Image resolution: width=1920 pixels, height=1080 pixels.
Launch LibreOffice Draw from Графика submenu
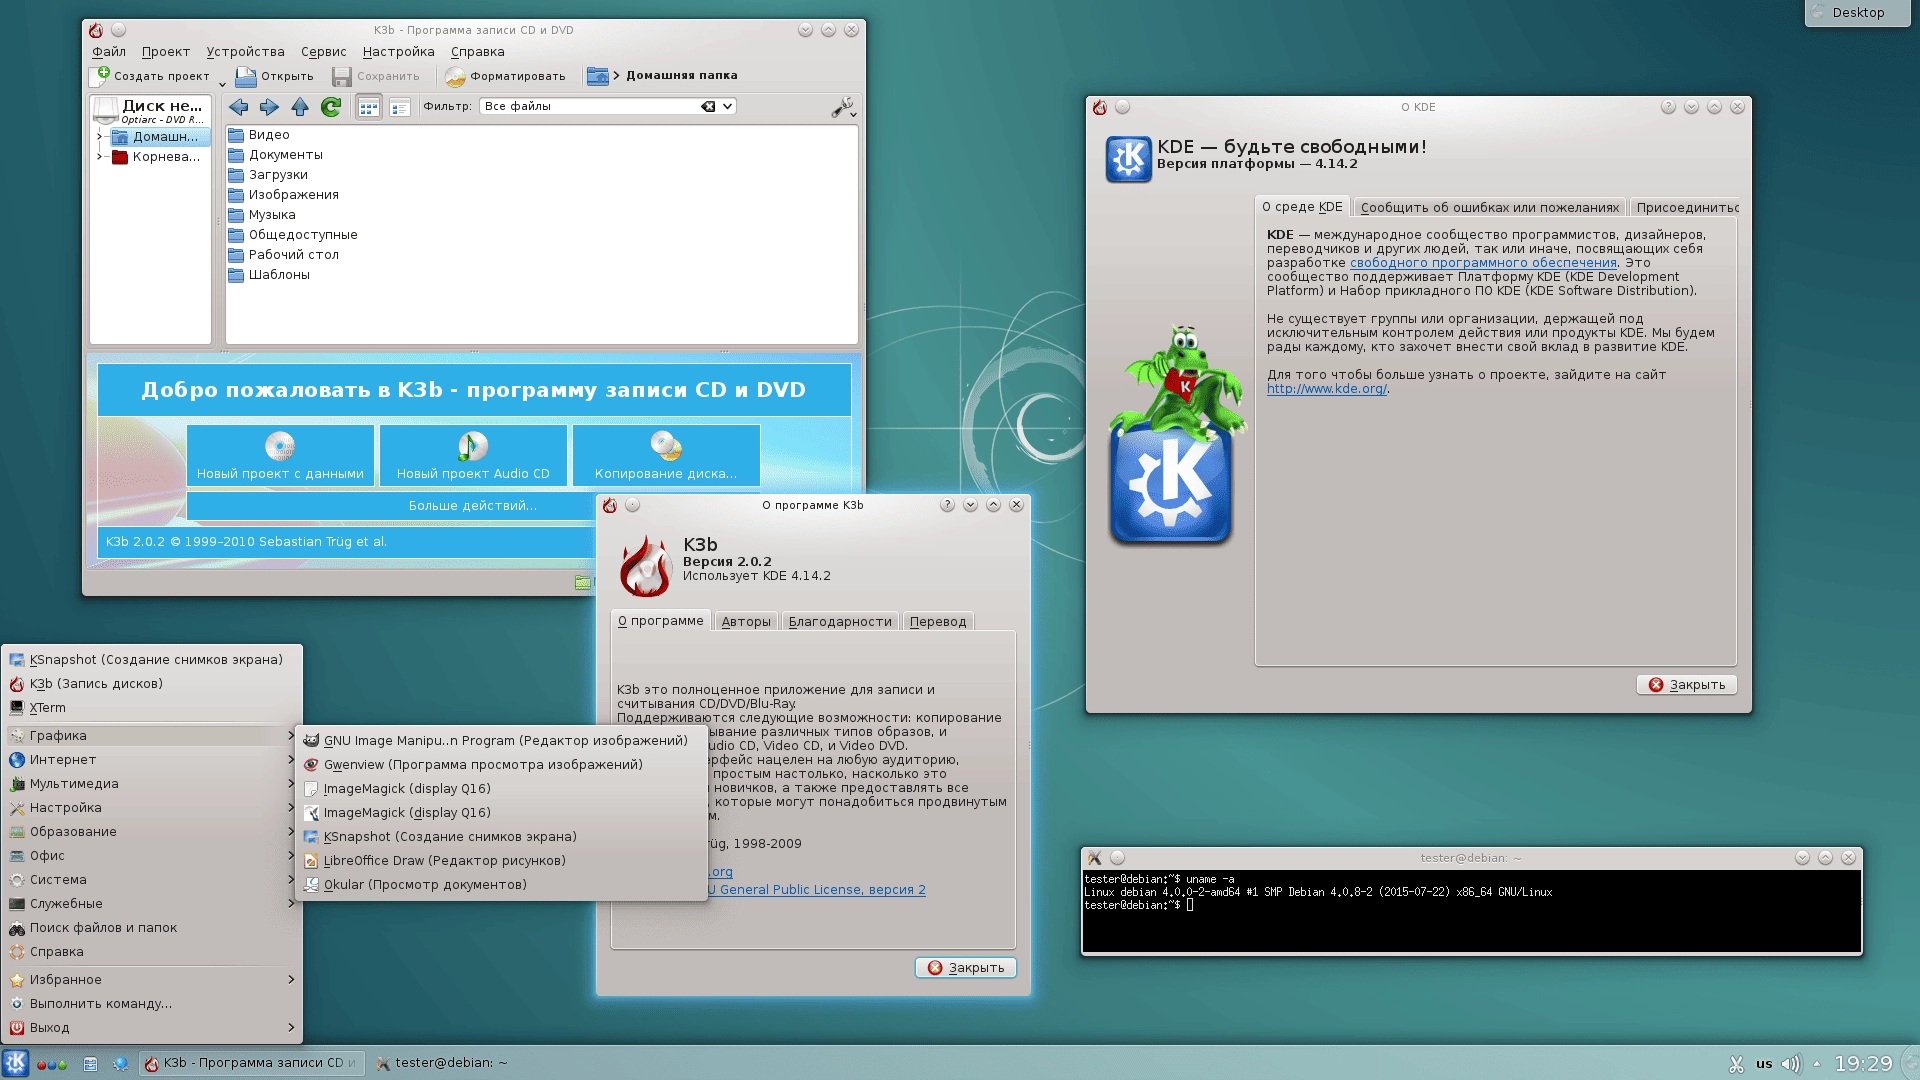pyautogui.click(x=501, y=861)
